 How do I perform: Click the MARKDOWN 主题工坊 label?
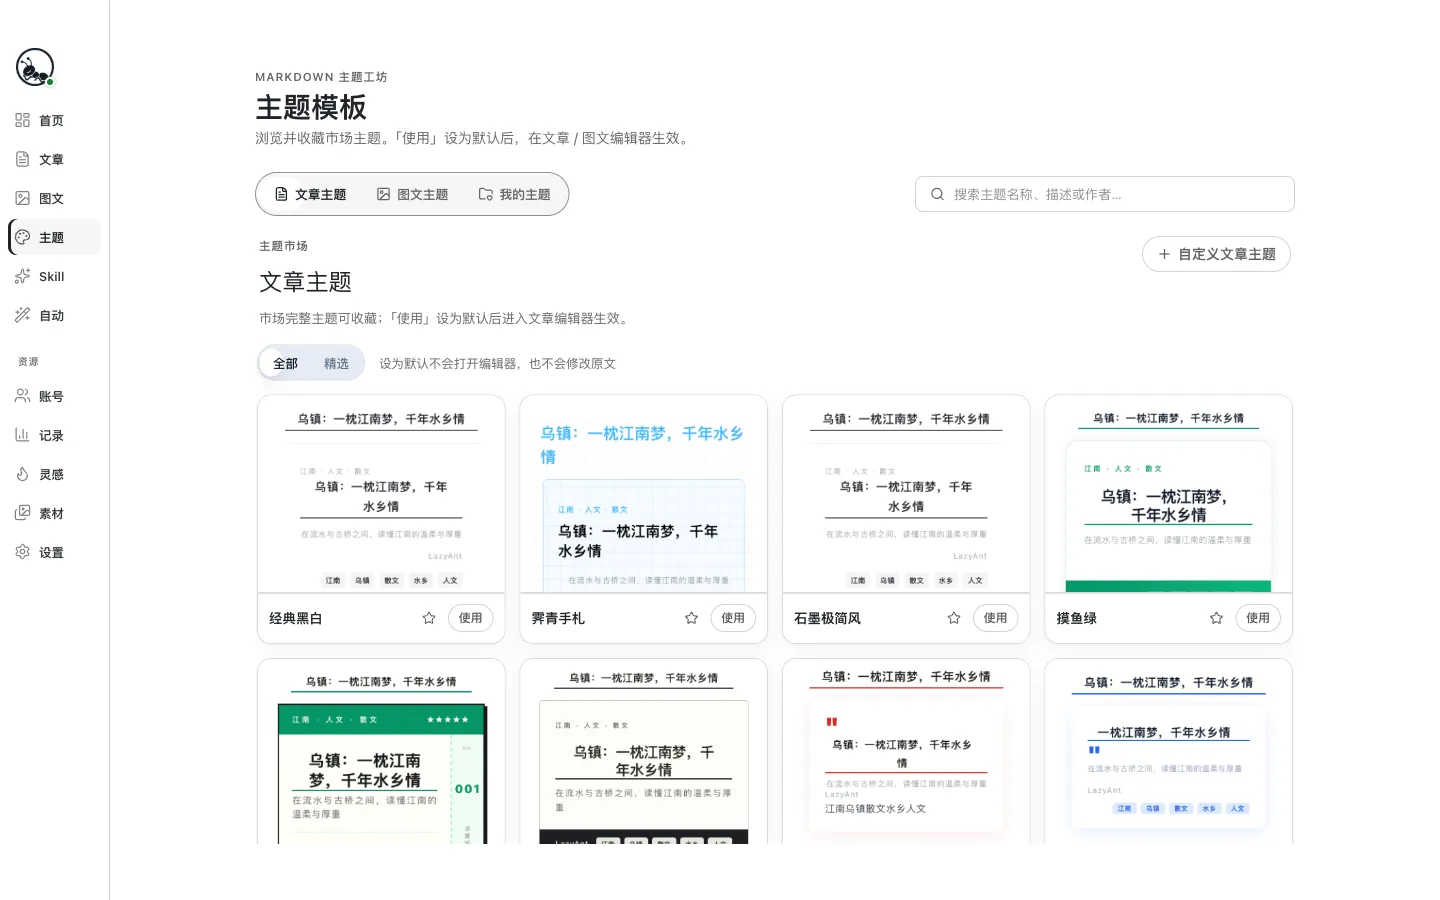[321, 77]
